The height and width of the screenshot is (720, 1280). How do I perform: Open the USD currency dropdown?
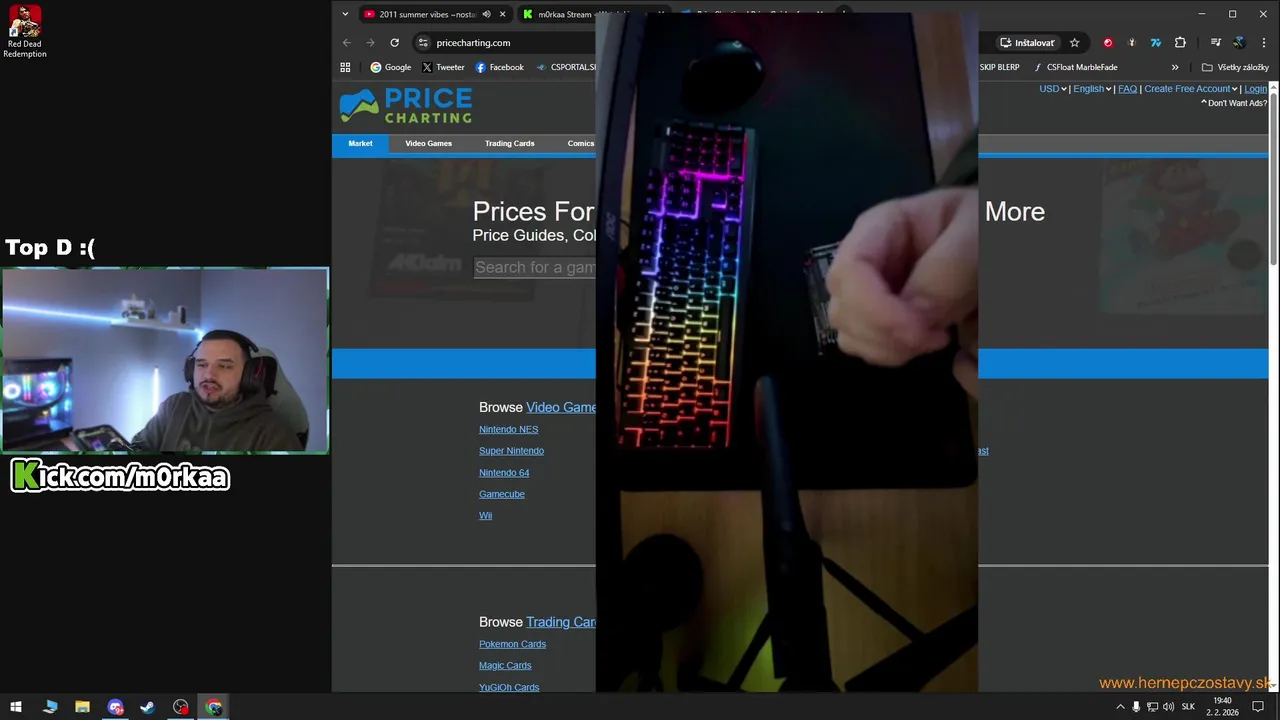click(x=1052, y=89)
